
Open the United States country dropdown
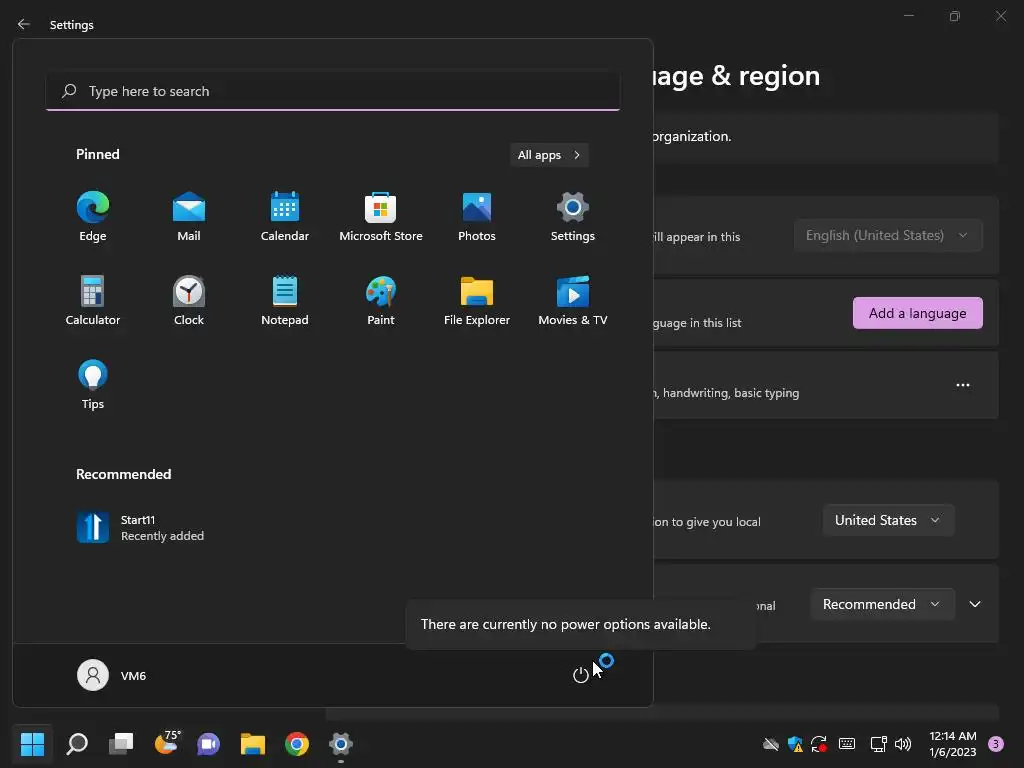click(888, 520)
